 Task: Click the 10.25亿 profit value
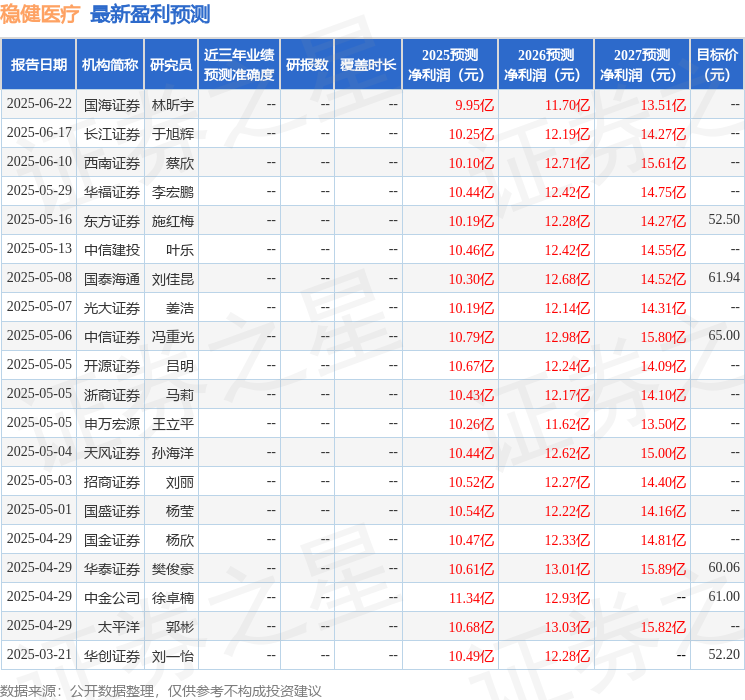471,134
